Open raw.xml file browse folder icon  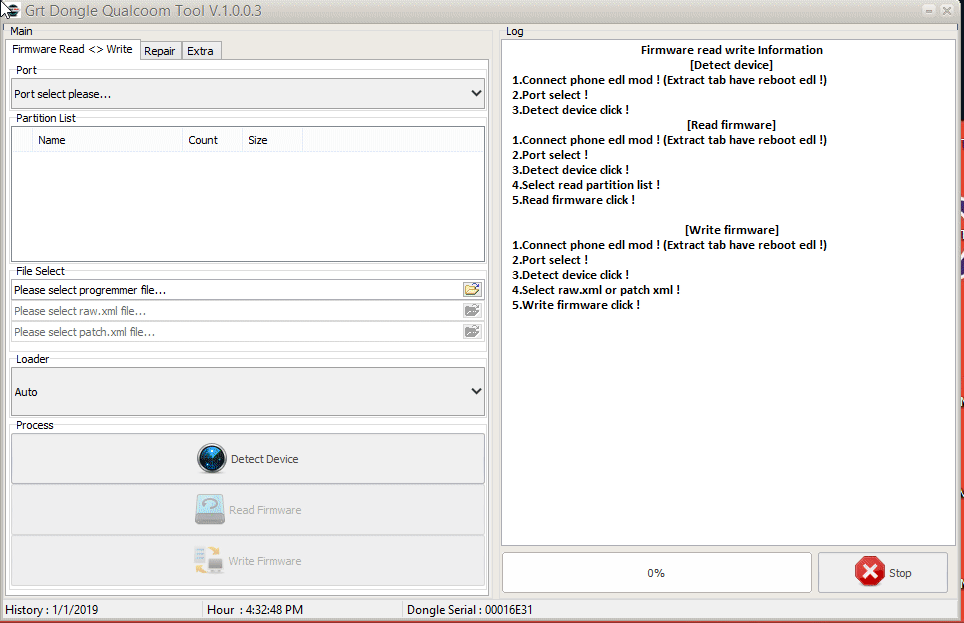(x=472, y=311)
